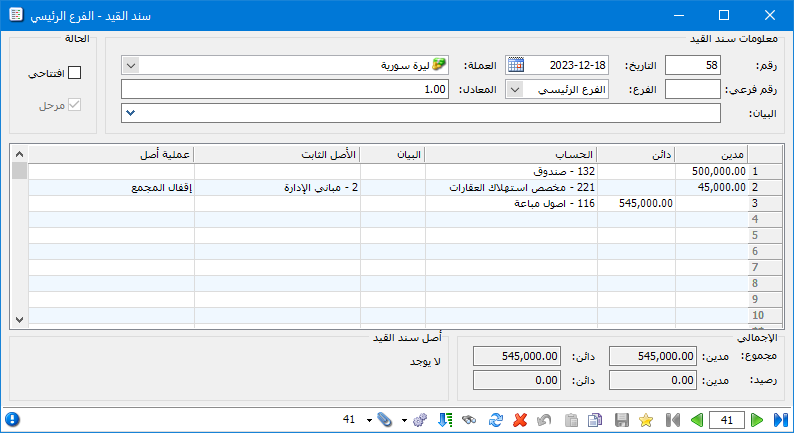Select the إقفال المجمع operation cell

pyautogui.click(x=111, y=187)
